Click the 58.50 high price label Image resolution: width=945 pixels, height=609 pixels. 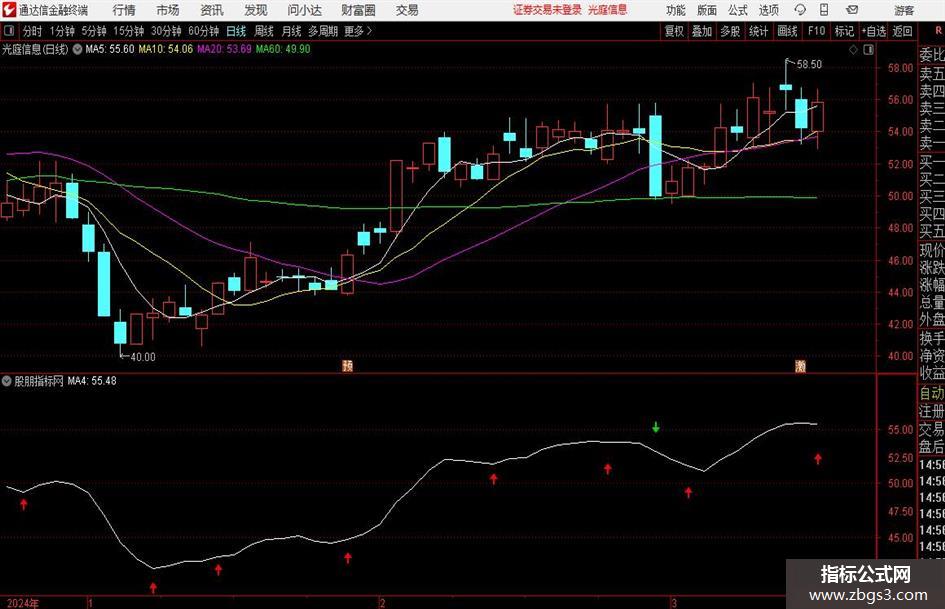[x=809, y=64]
